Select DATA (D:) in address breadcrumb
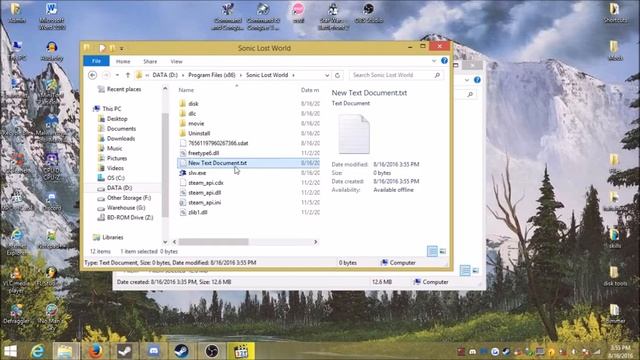Screen dimensions: 640x360 pyautogui.click(x=165, y=75)
